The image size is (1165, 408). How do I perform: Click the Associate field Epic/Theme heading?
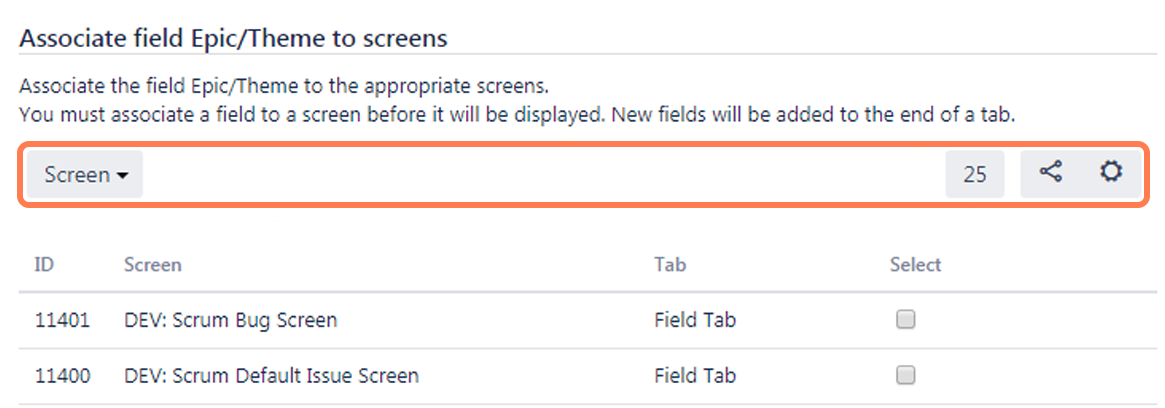(233, 39)
